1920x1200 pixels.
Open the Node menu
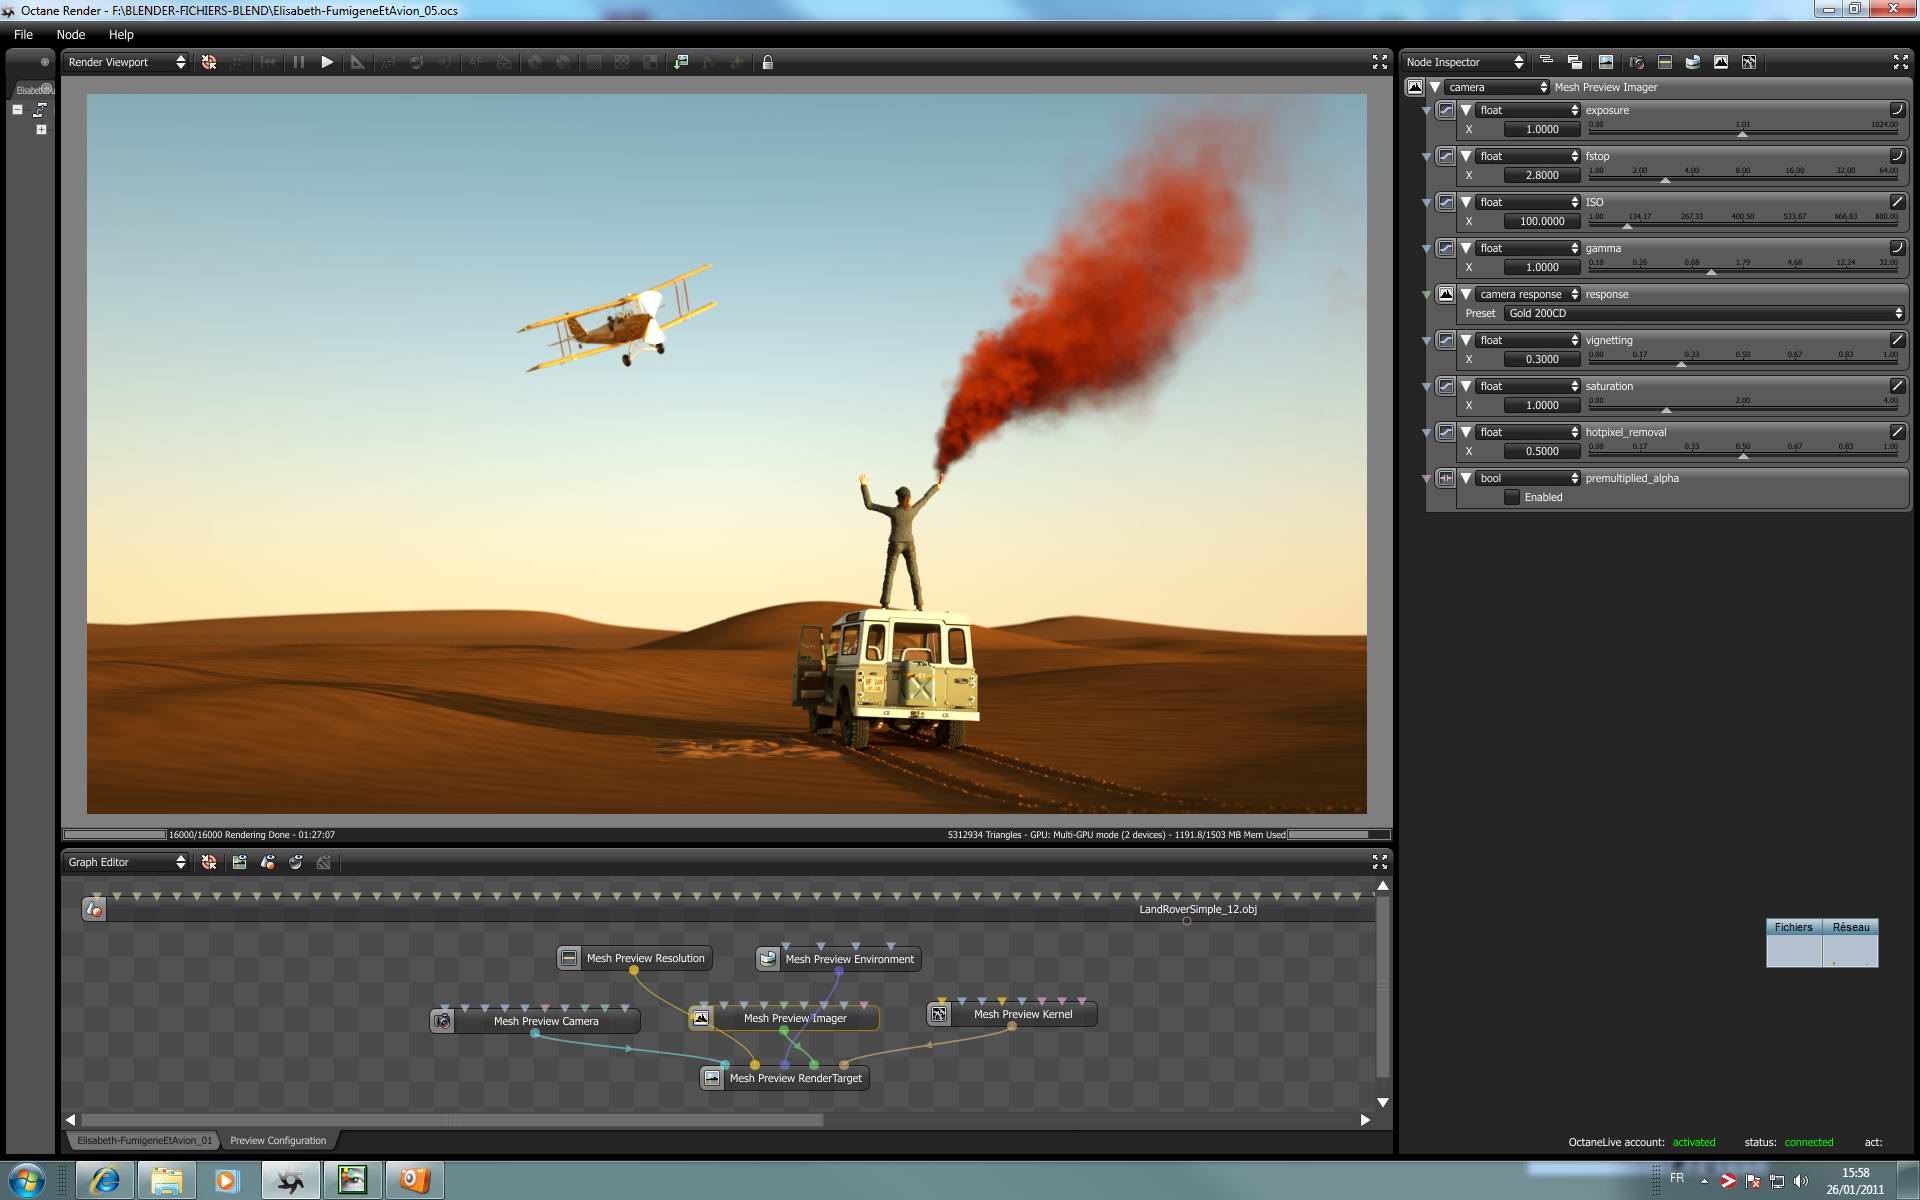tap(70, 34)
